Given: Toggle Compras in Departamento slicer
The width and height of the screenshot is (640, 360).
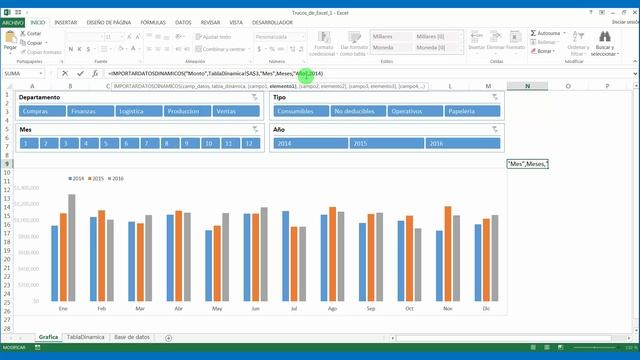Looking at the screenshot, I should pos(42,111).
